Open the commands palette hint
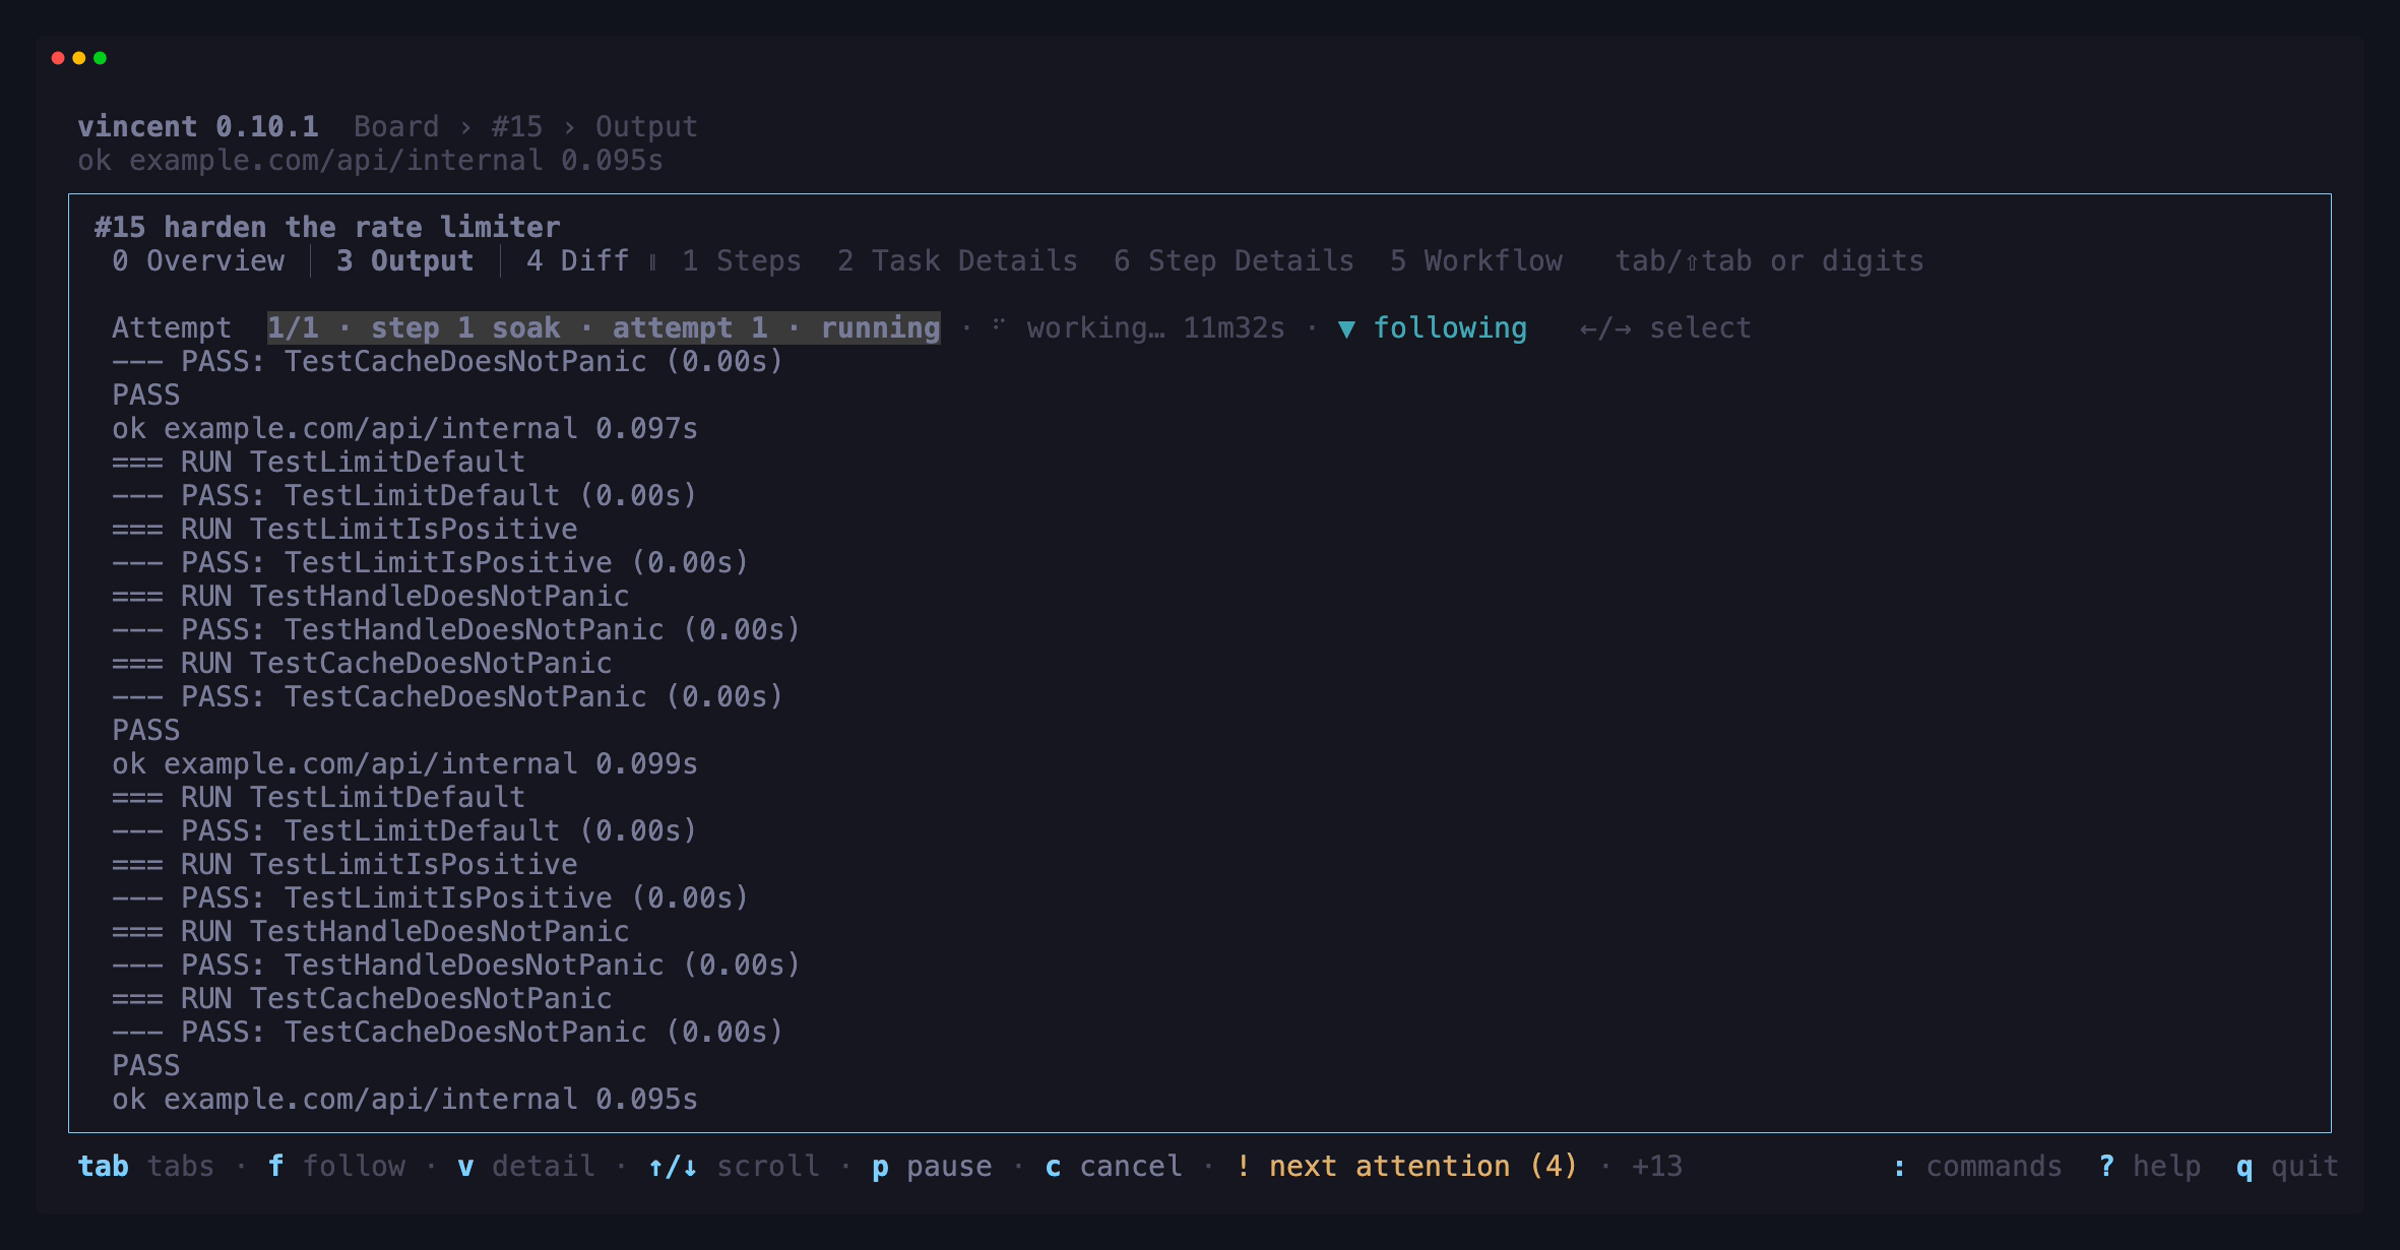This screenshot has width=2400, height=1250. tap(1977, 1166)
